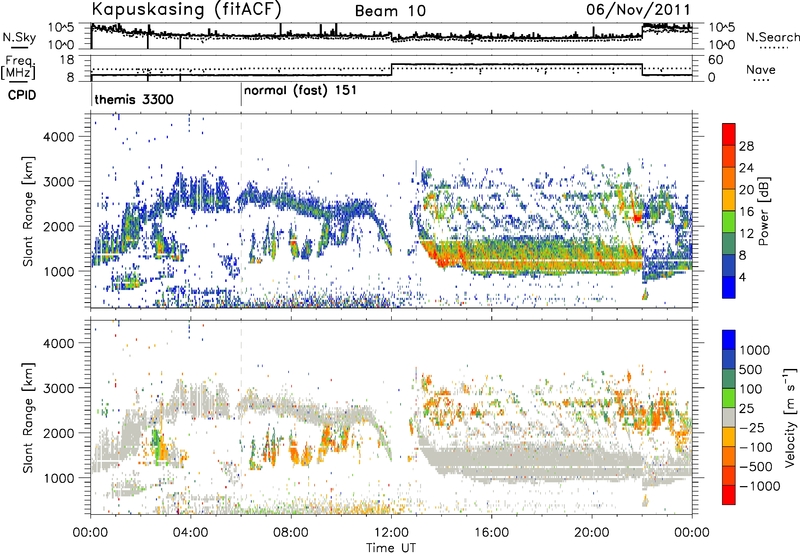The width and height of the screenshot is (800, 554).
Task: Click the '28' tick on the Power scale
Action: (x=746, y=146)
